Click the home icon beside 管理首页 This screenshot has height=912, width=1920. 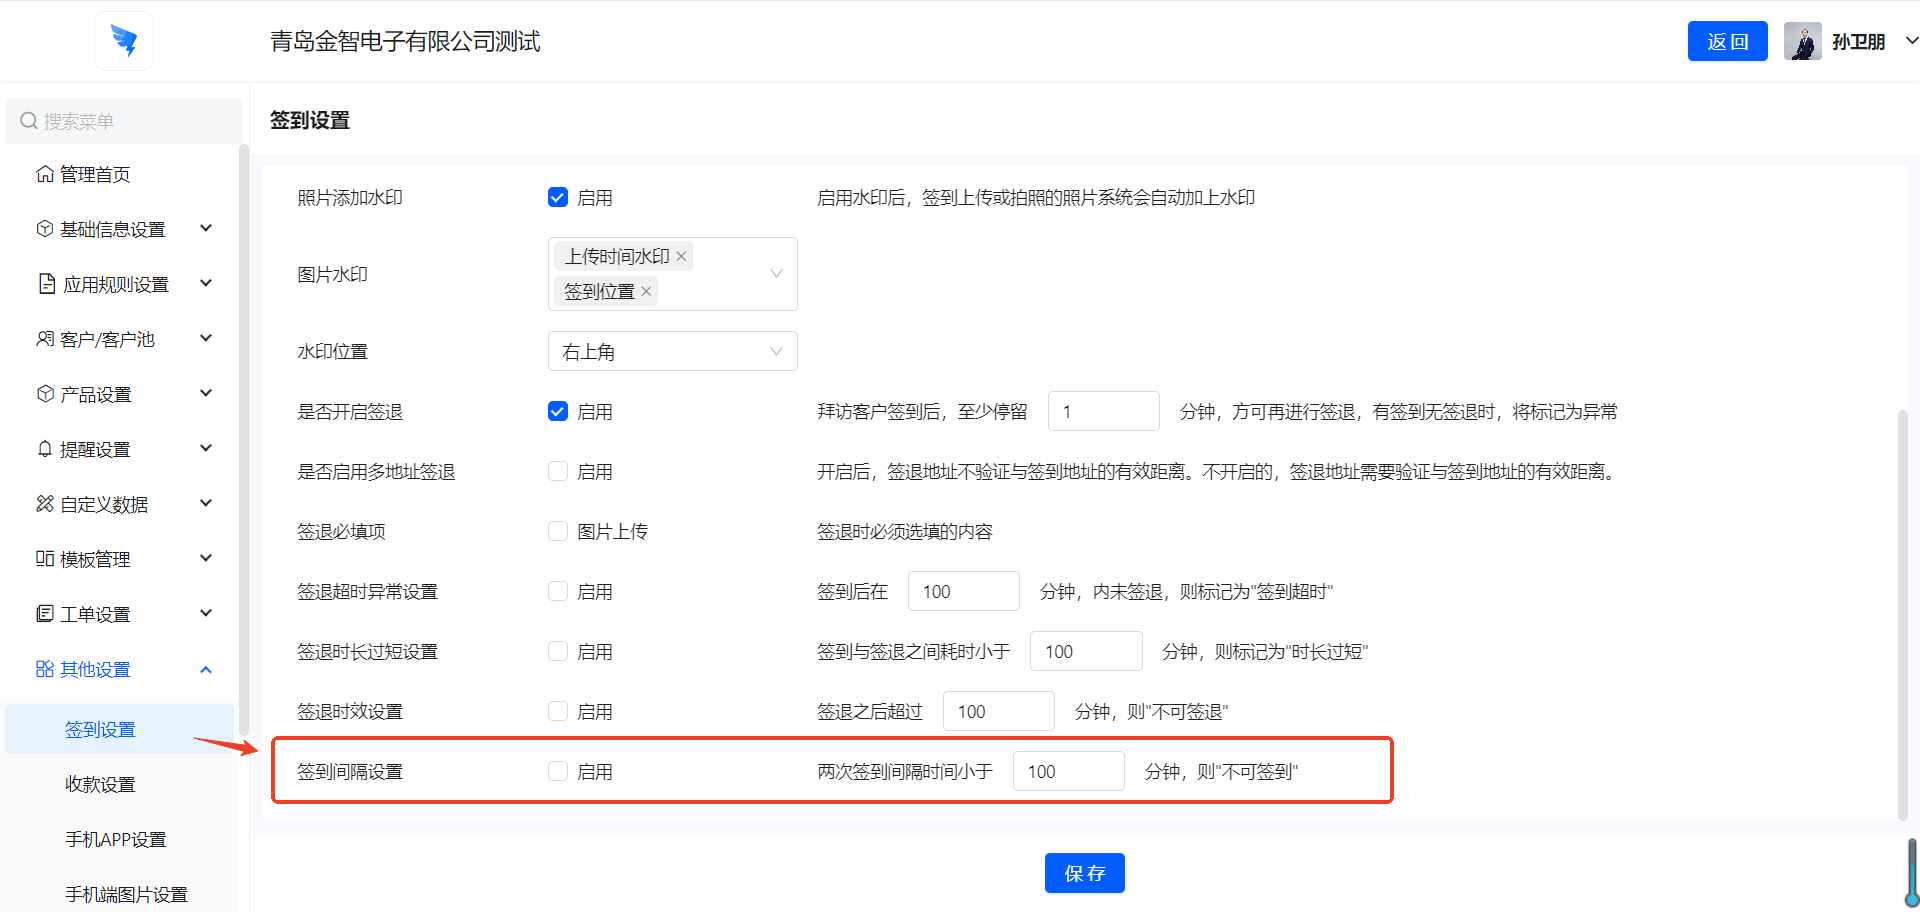45,174
